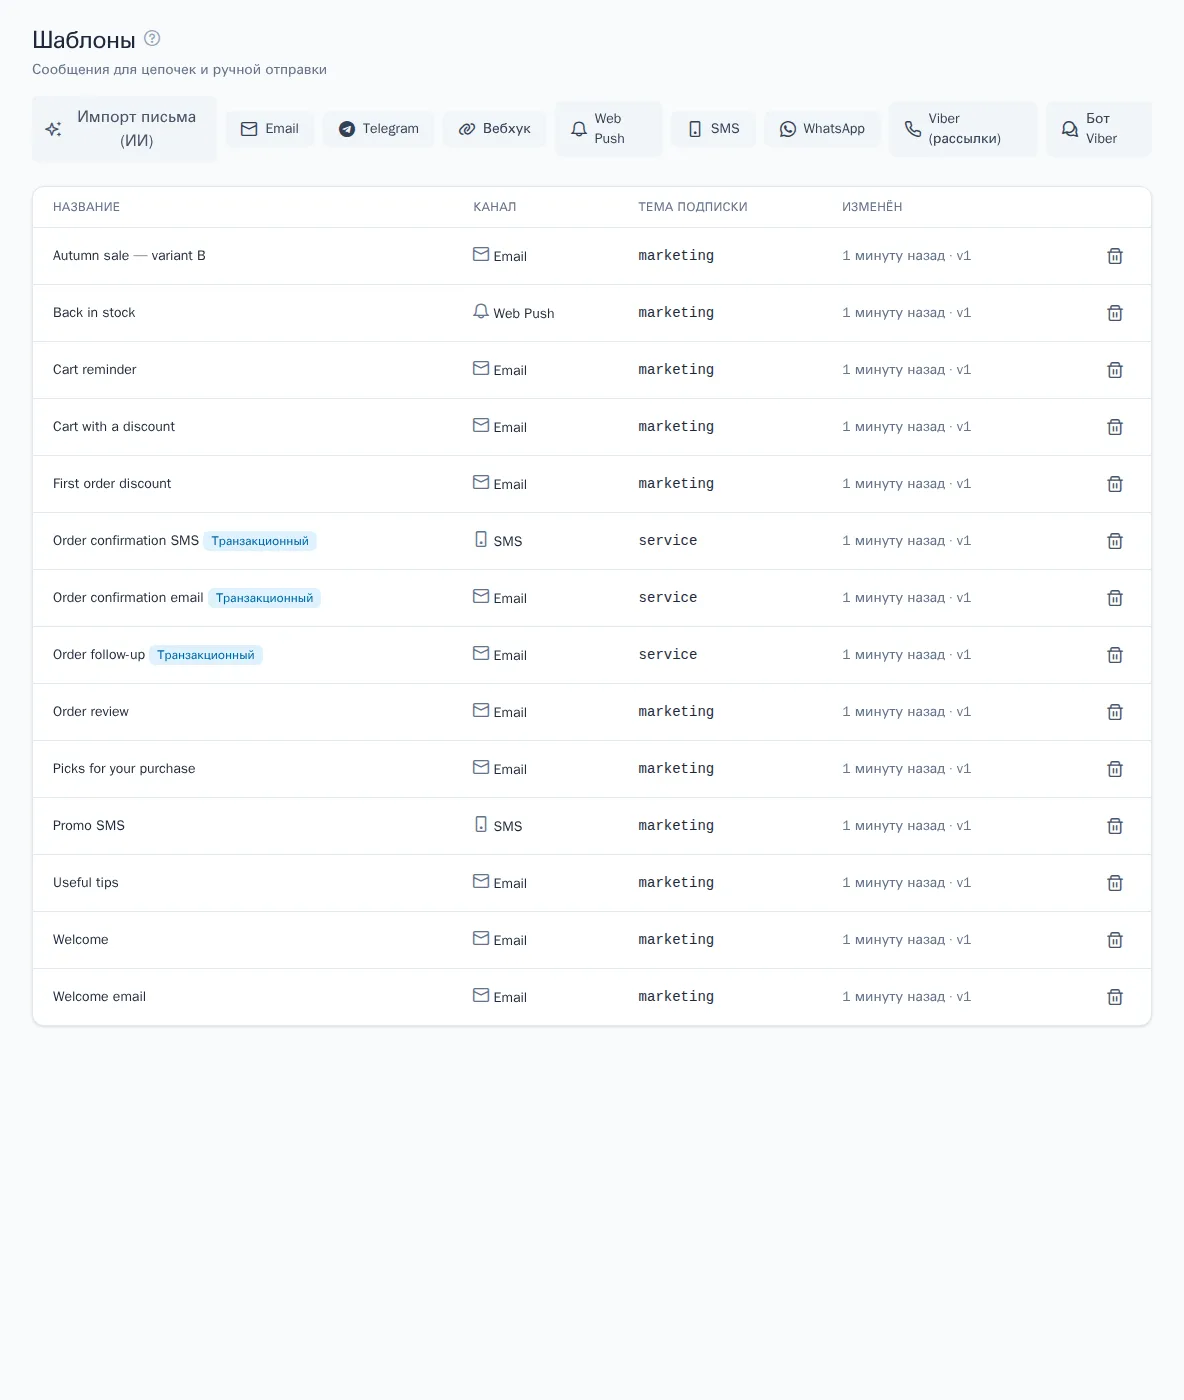
Task: Delete the First order discount template
Action: (x=1115, y=484)
